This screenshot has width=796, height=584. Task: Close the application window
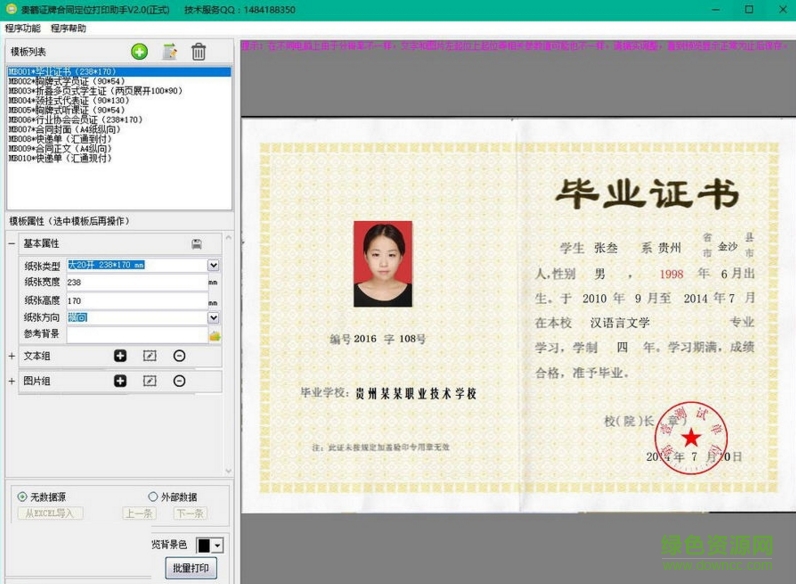783,10
